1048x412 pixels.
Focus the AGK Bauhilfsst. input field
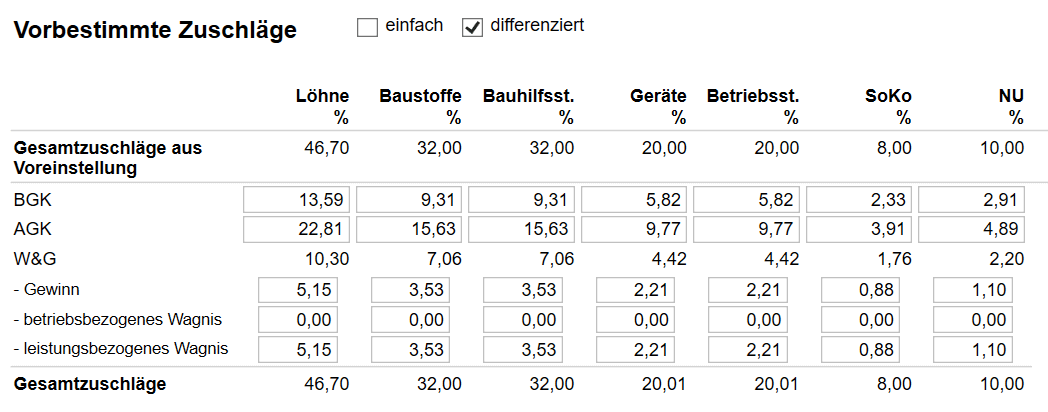(522, 229)
